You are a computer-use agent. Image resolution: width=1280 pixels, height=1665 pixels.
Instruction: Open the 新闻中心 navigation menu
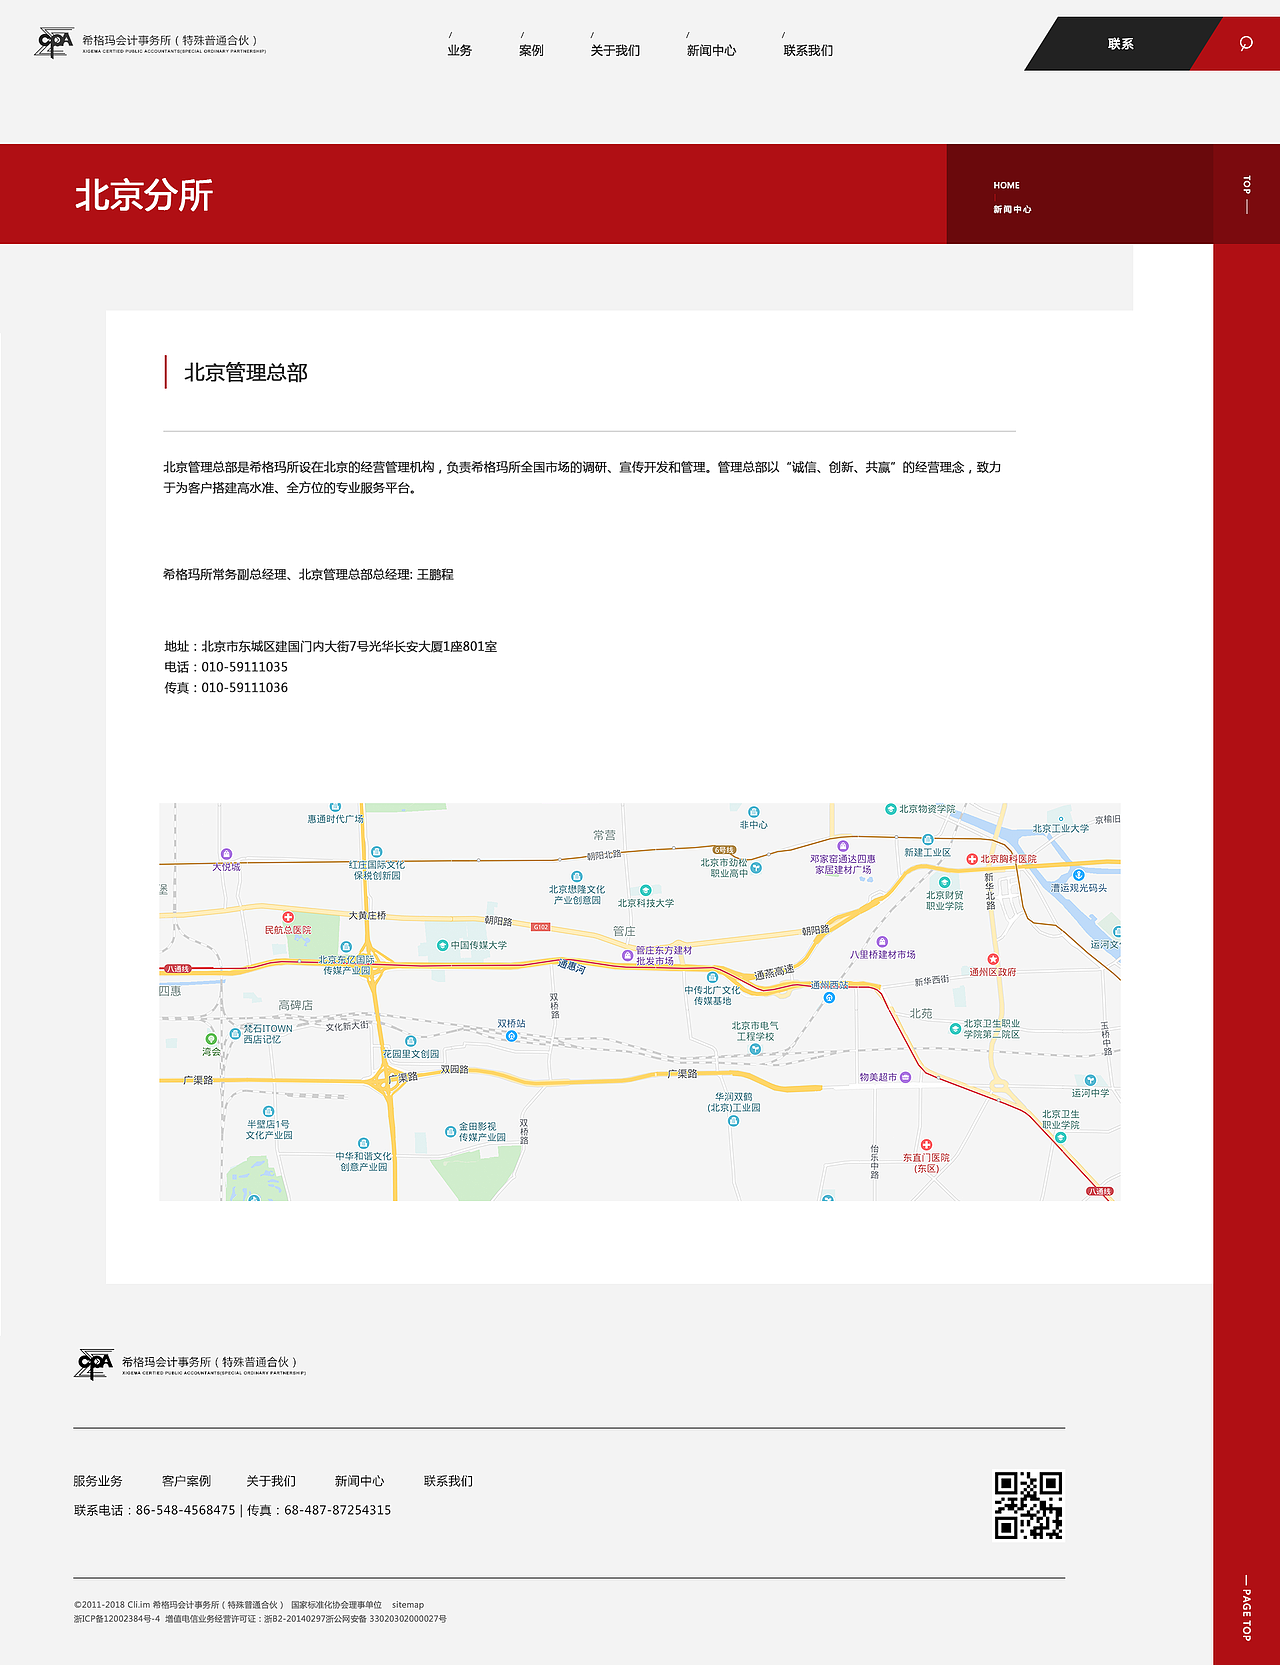click(711, 50)
